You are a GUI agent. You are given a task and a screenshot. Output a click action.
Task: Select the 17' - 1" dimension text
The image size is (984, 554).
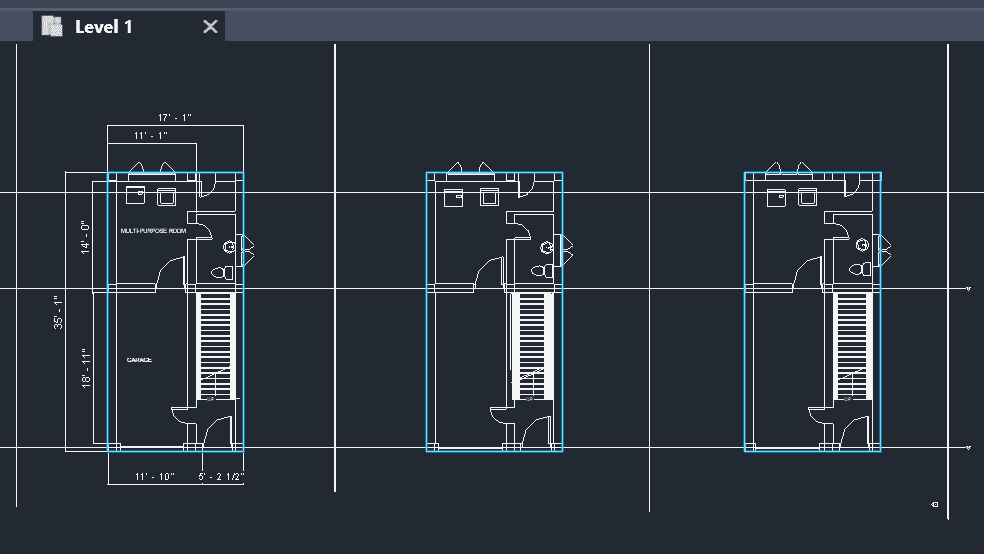pyautogui.click(x=174, y=118)
